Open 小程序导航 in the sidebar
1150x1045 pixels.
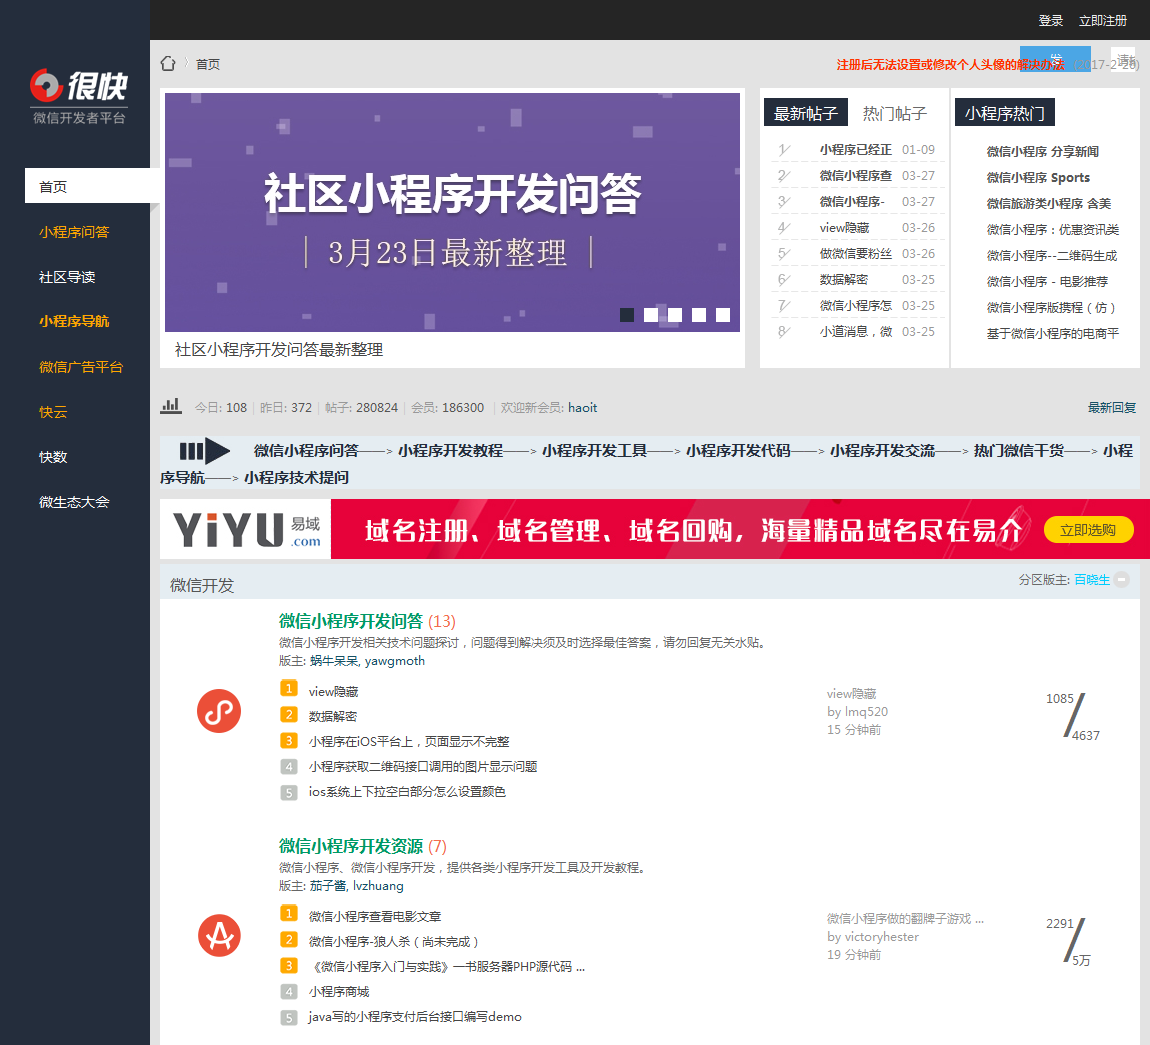pos(74,321)
